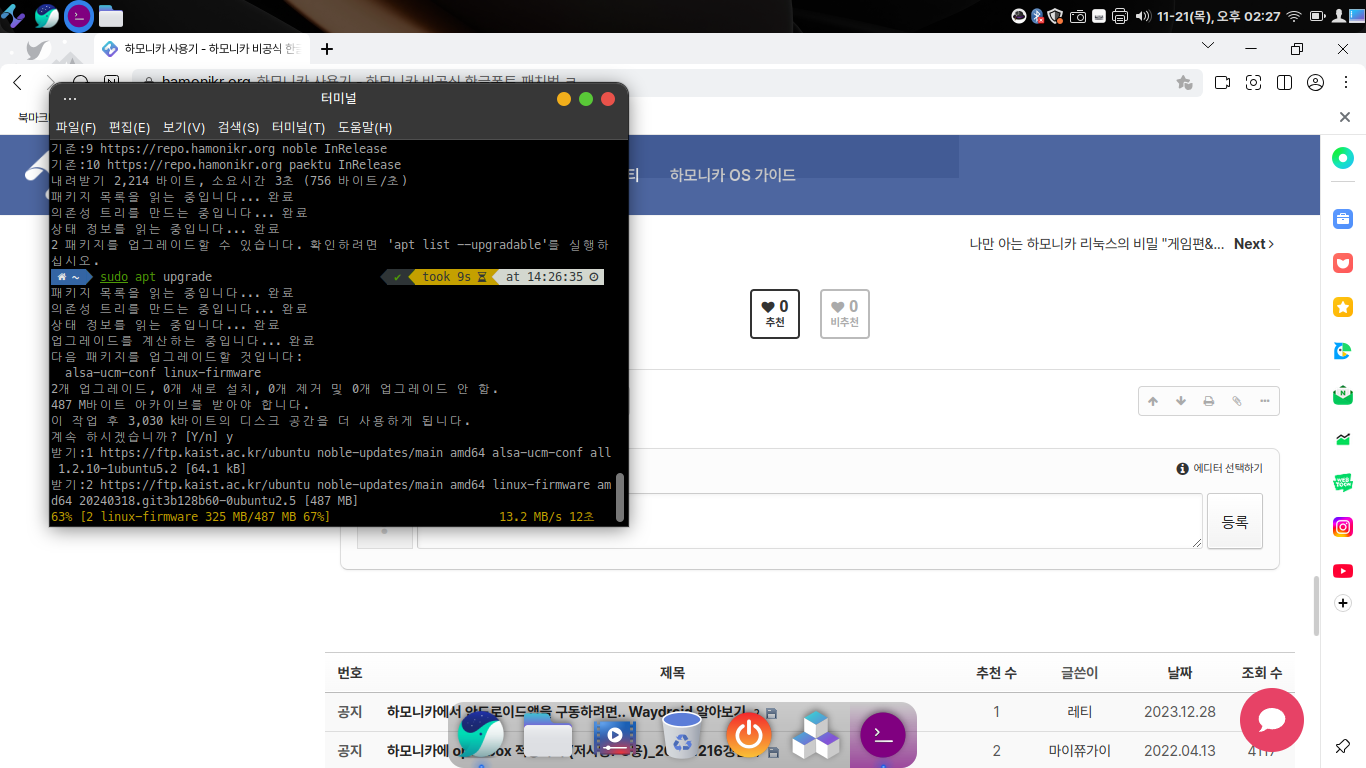Image resolution: width=1366 pixels, height=768 pixels.
Task: Open terminal 검색(S) menu
Action: click(x=239, y=127)
